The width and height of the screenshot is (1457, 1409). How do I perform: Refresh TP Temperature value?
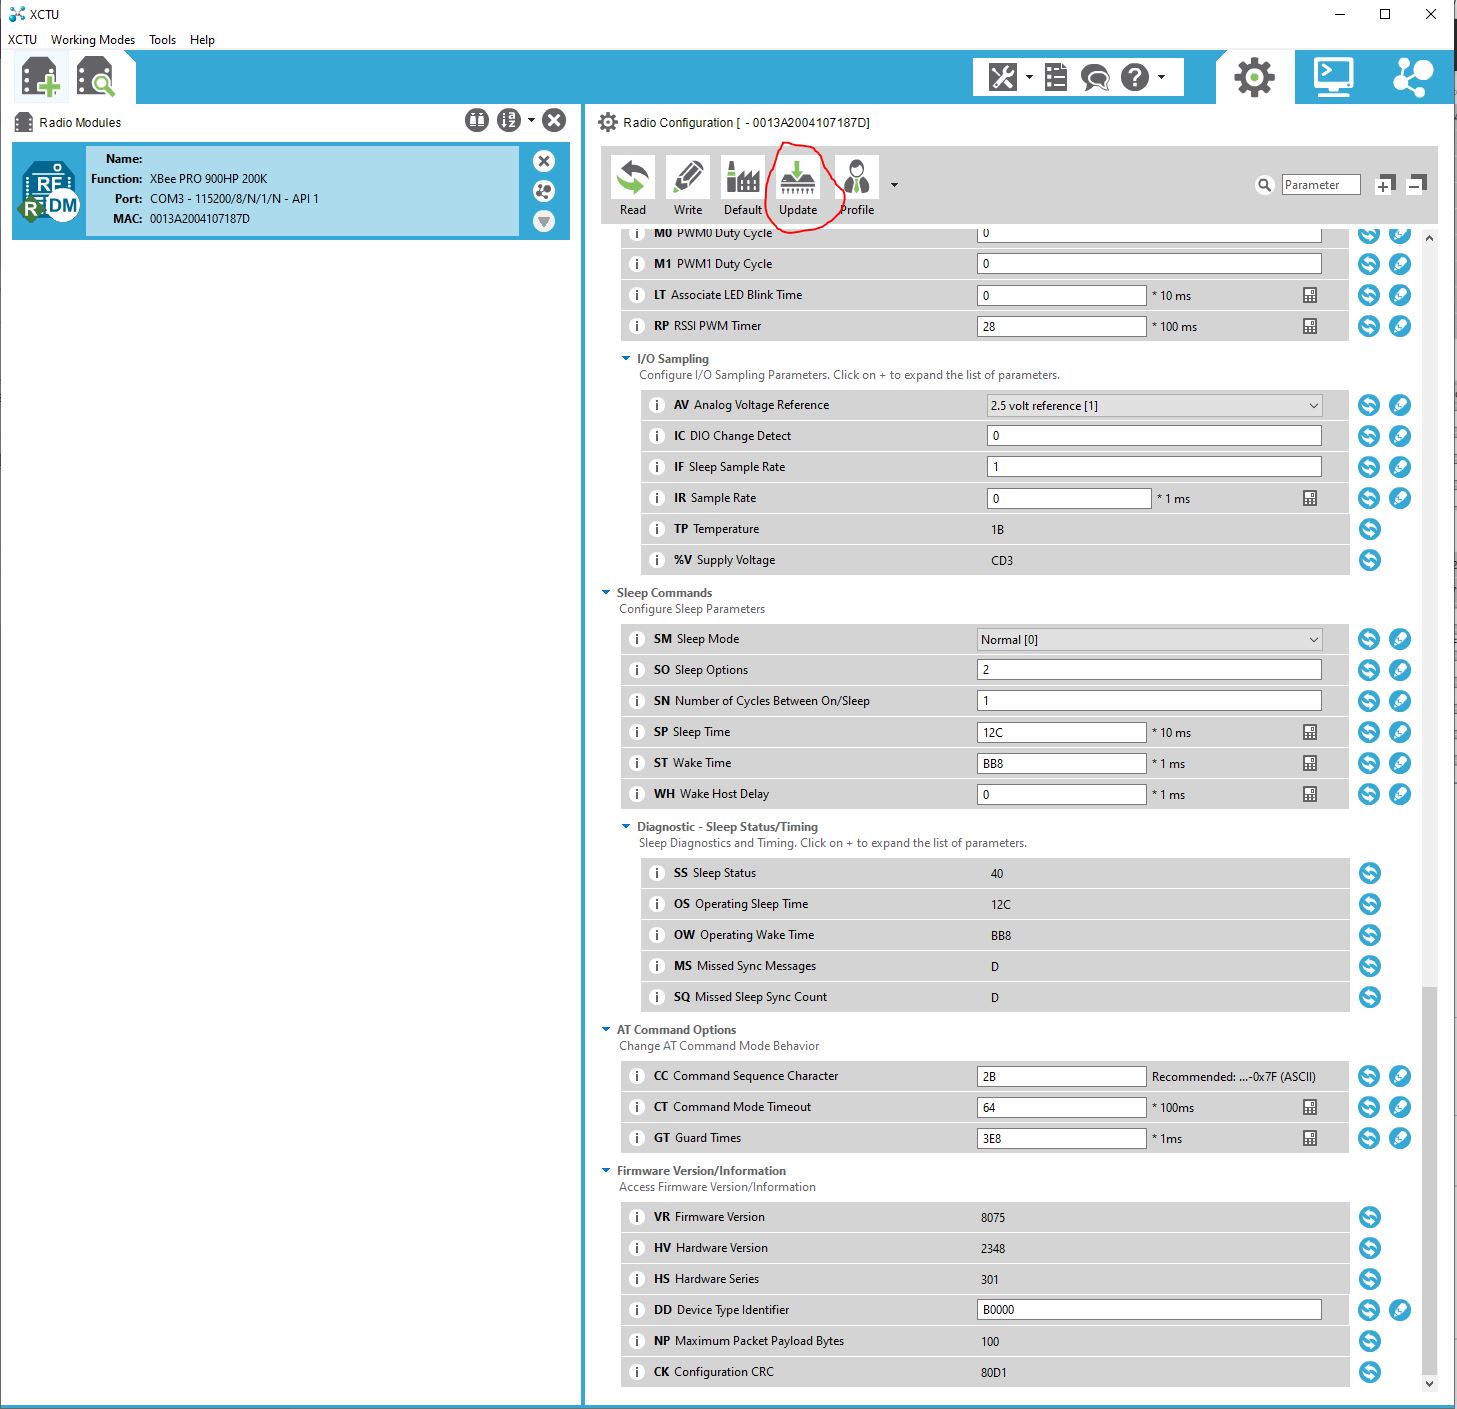(x=1370, y=529)
